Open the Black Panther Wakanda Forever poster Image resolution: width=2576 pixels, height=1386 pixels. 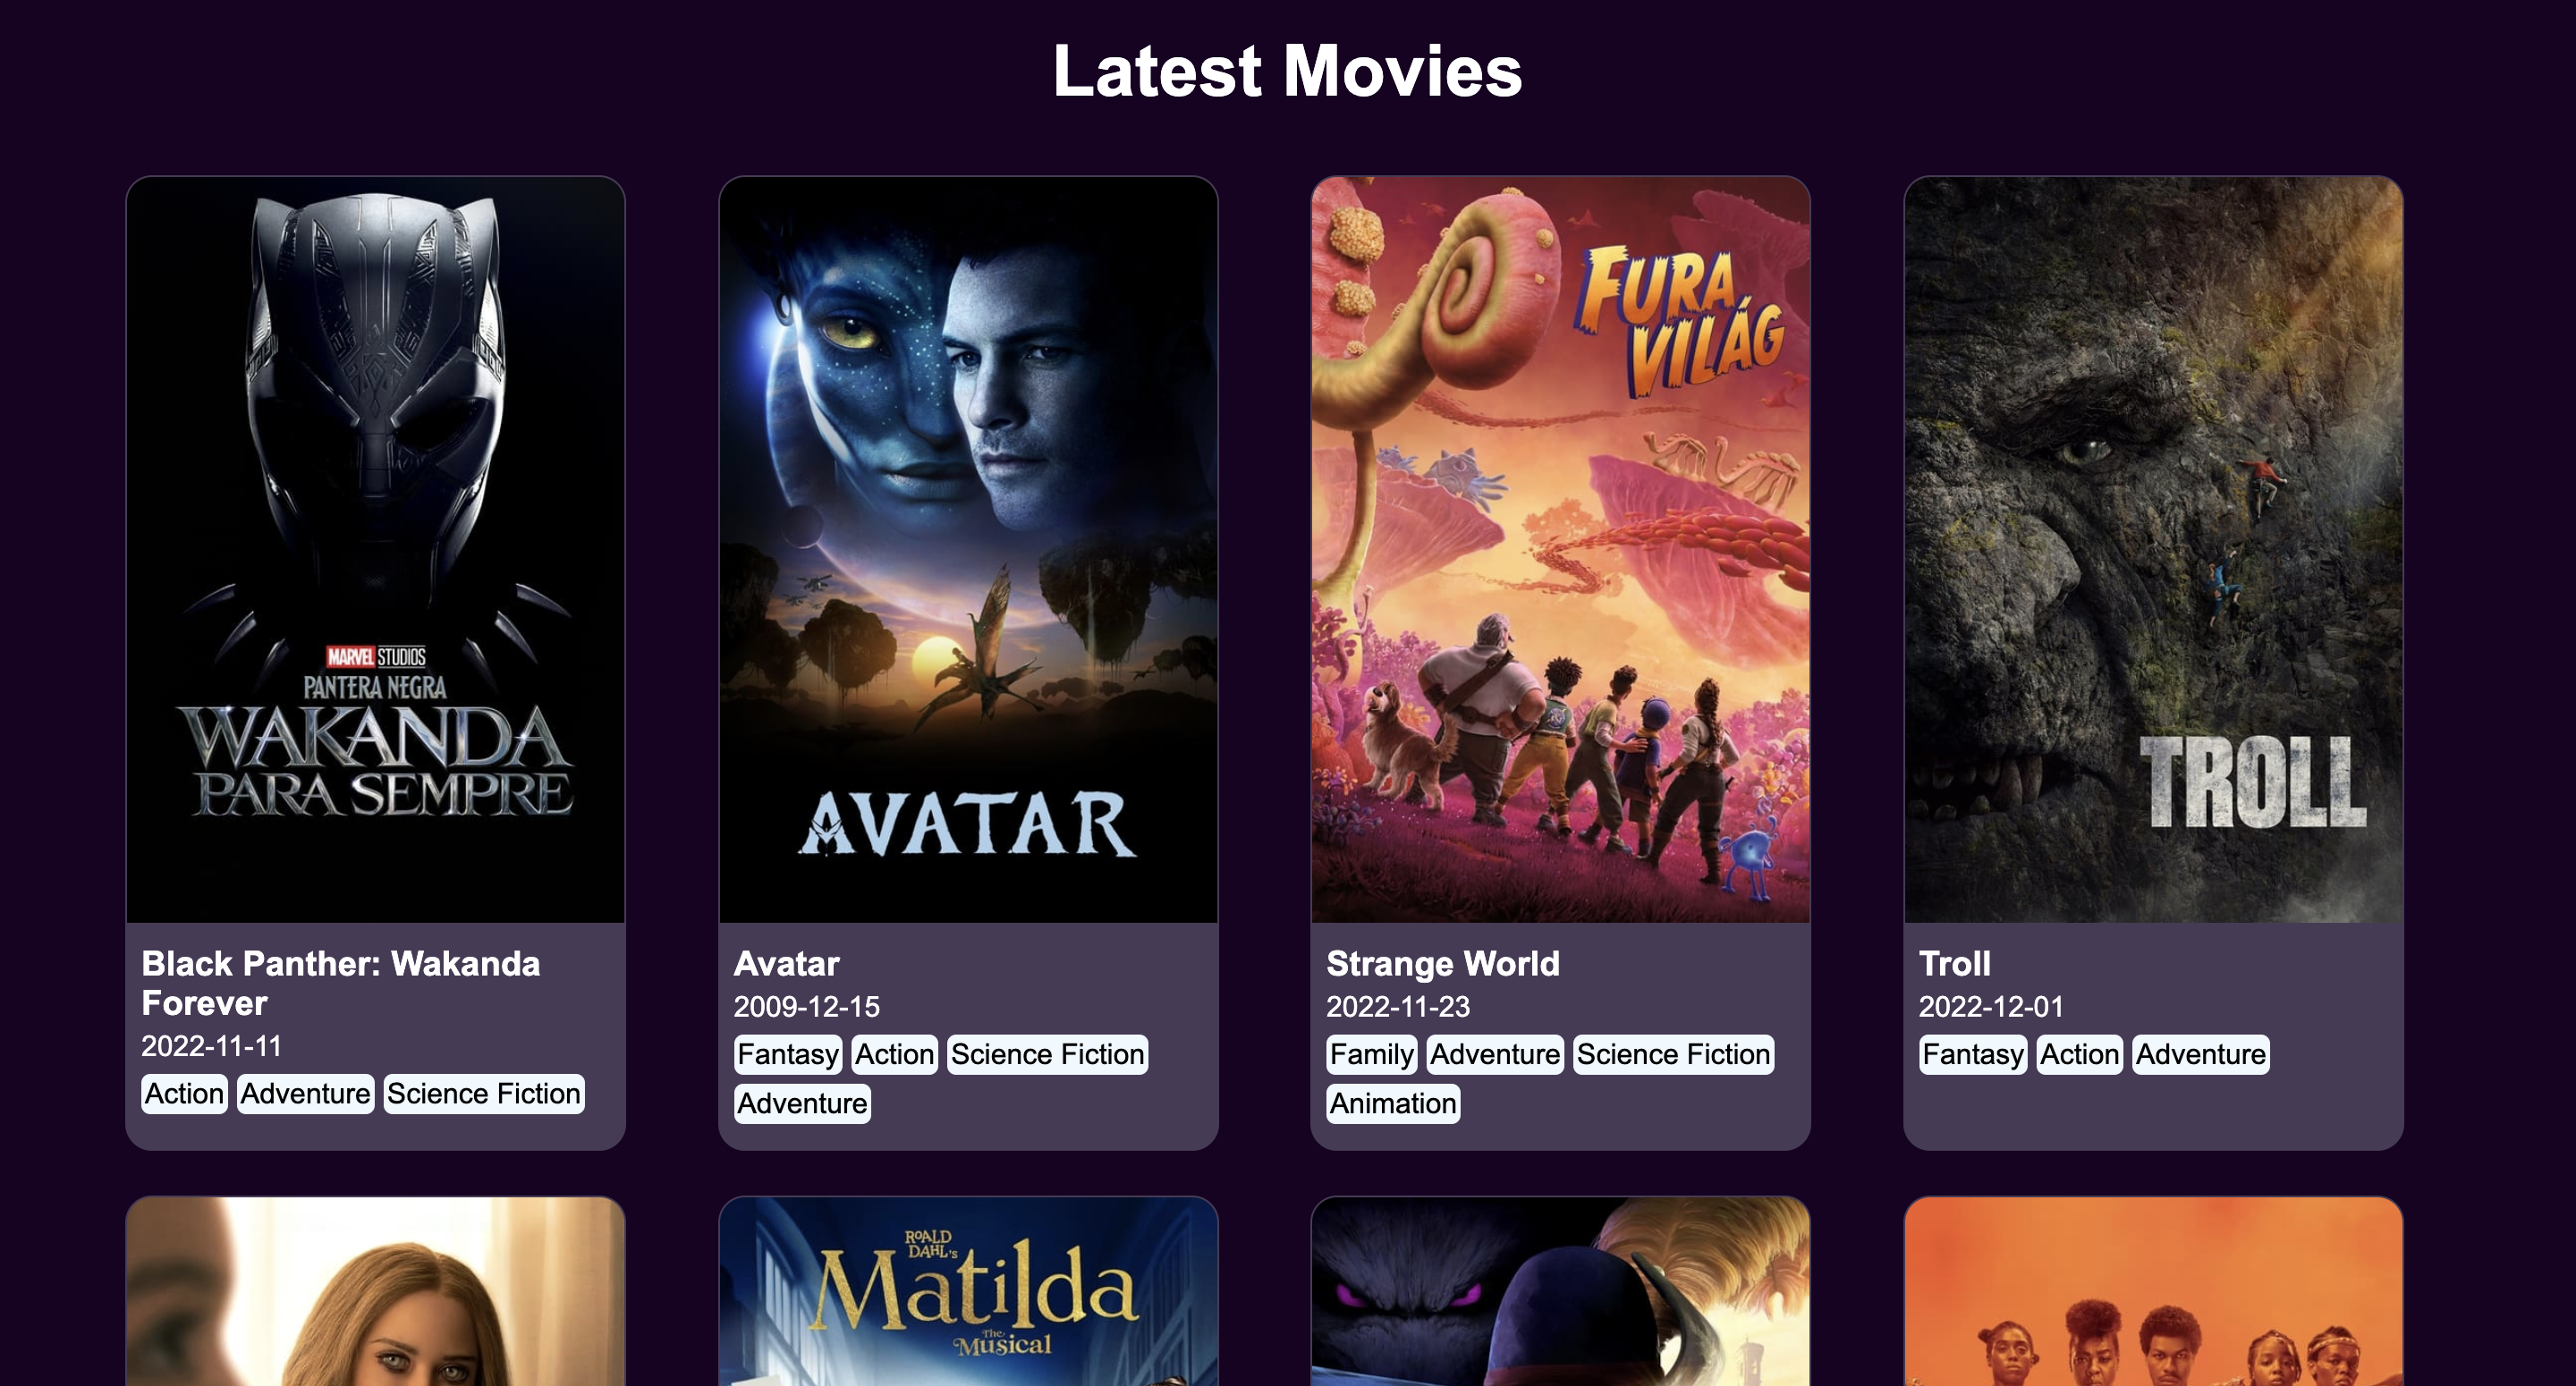(375, 549)
